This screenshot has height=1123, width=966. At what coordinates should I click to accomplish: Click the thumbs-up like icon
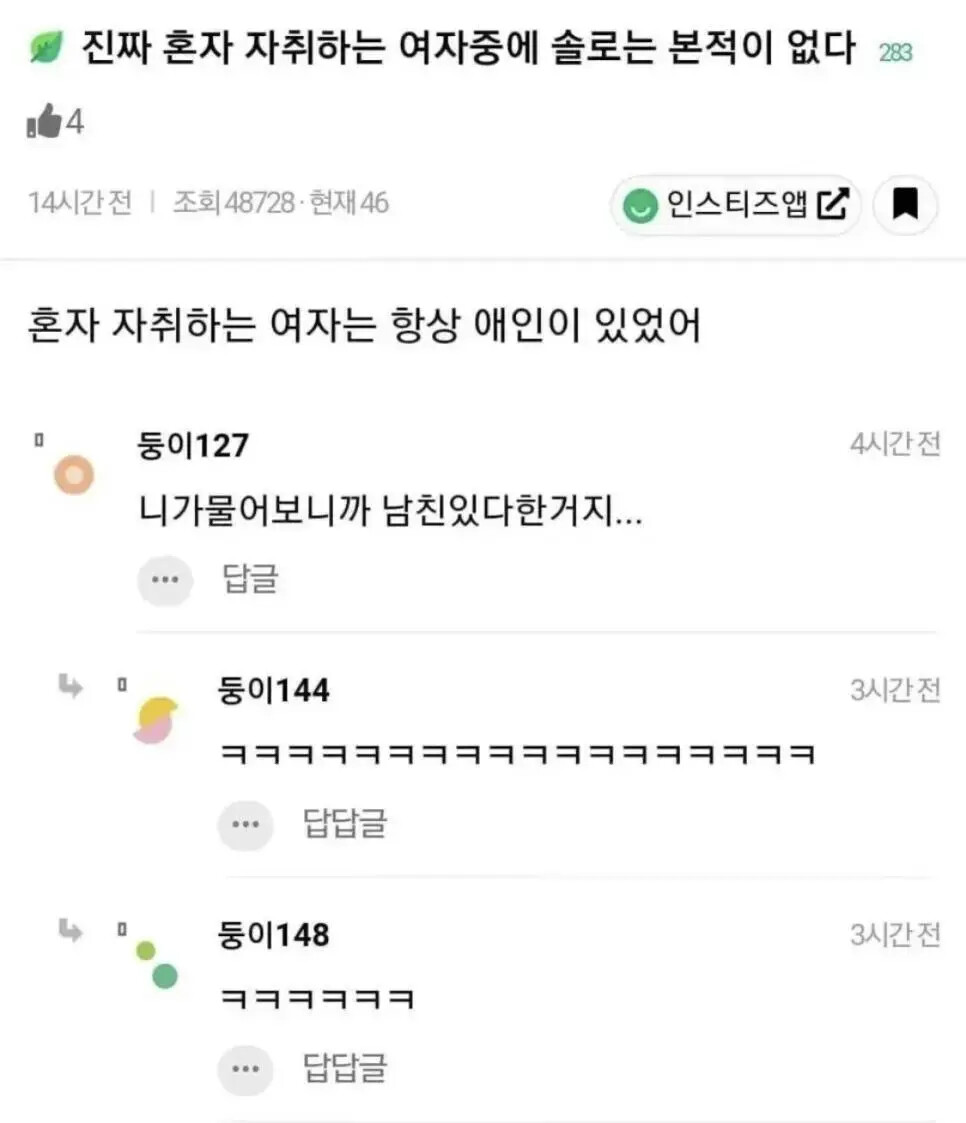44,123
